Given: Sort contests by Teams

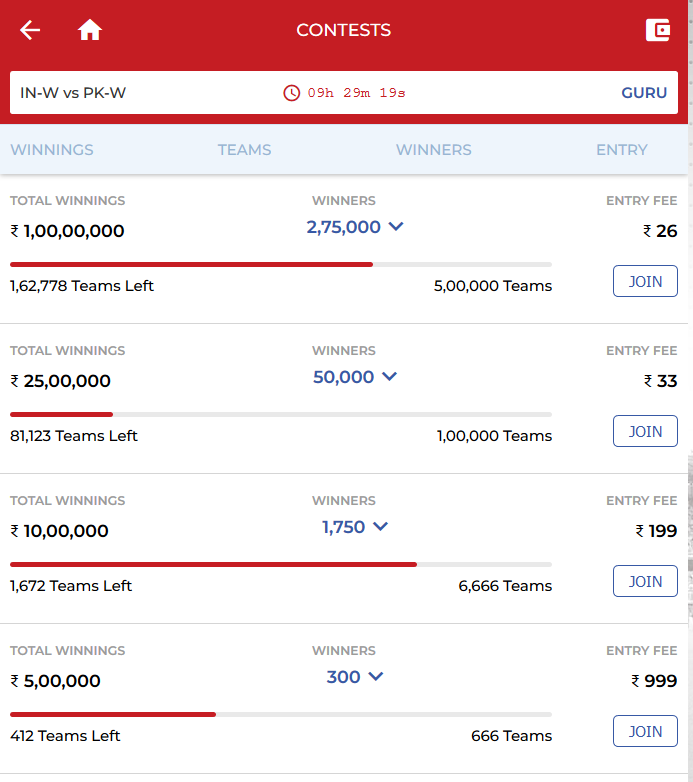Looking at the screenshot, I should [x=245, y=150].
